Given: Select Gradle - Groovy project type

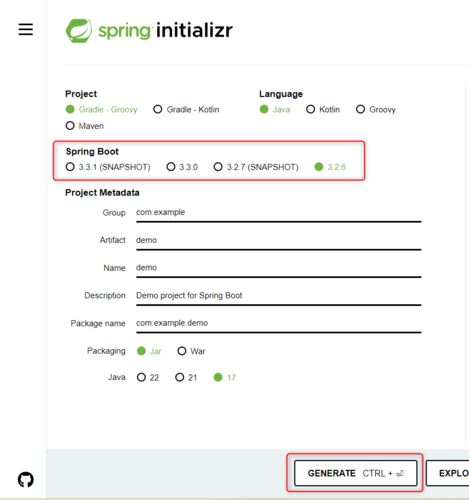Looking at the screenshot, I should click(102, 109).
